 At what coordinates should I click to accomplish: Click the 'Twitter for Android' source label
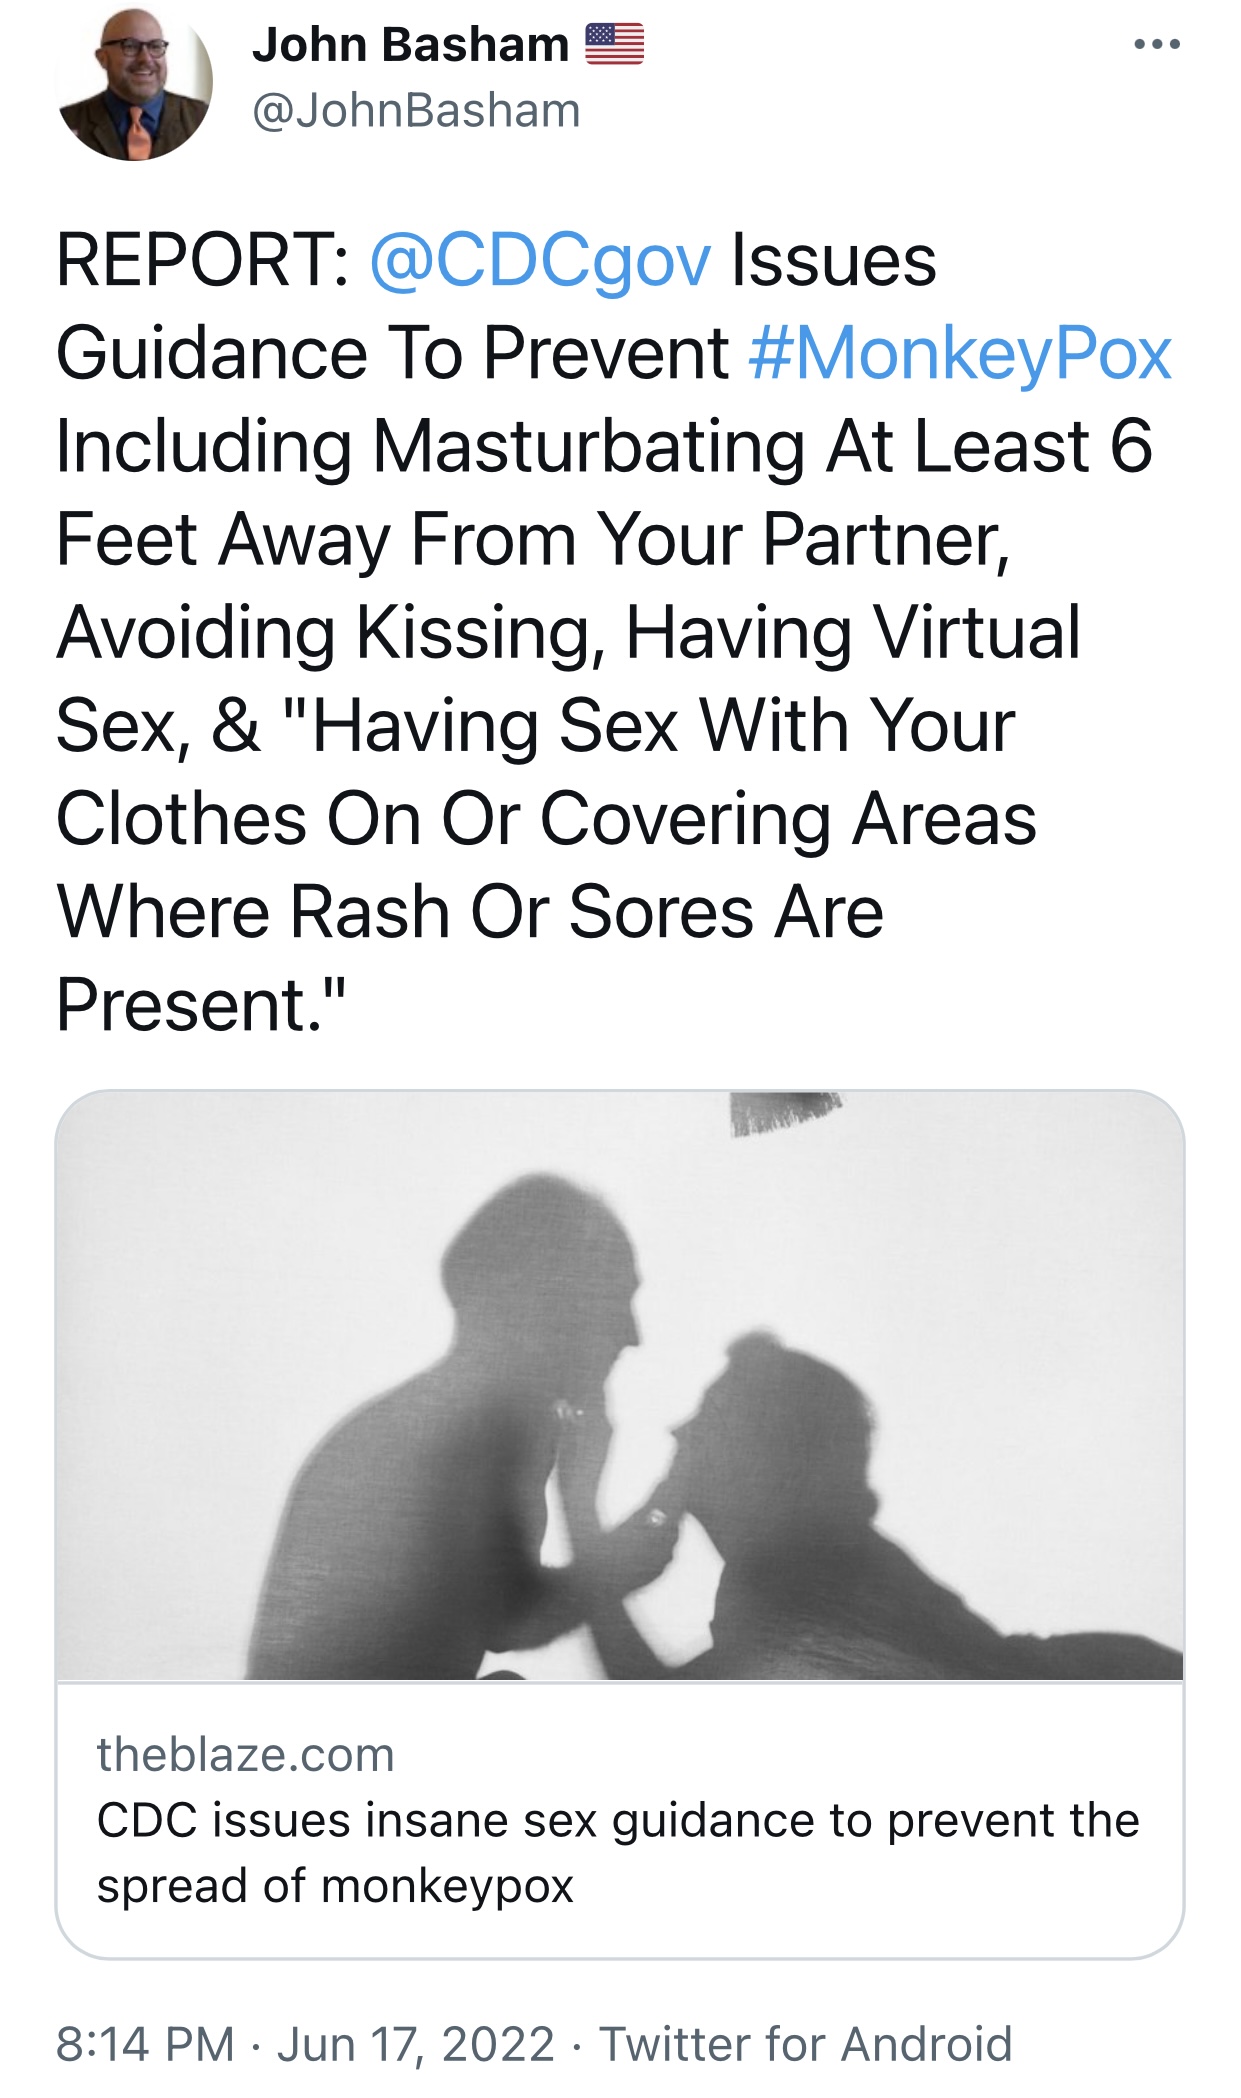click(x=806, y=2044)
